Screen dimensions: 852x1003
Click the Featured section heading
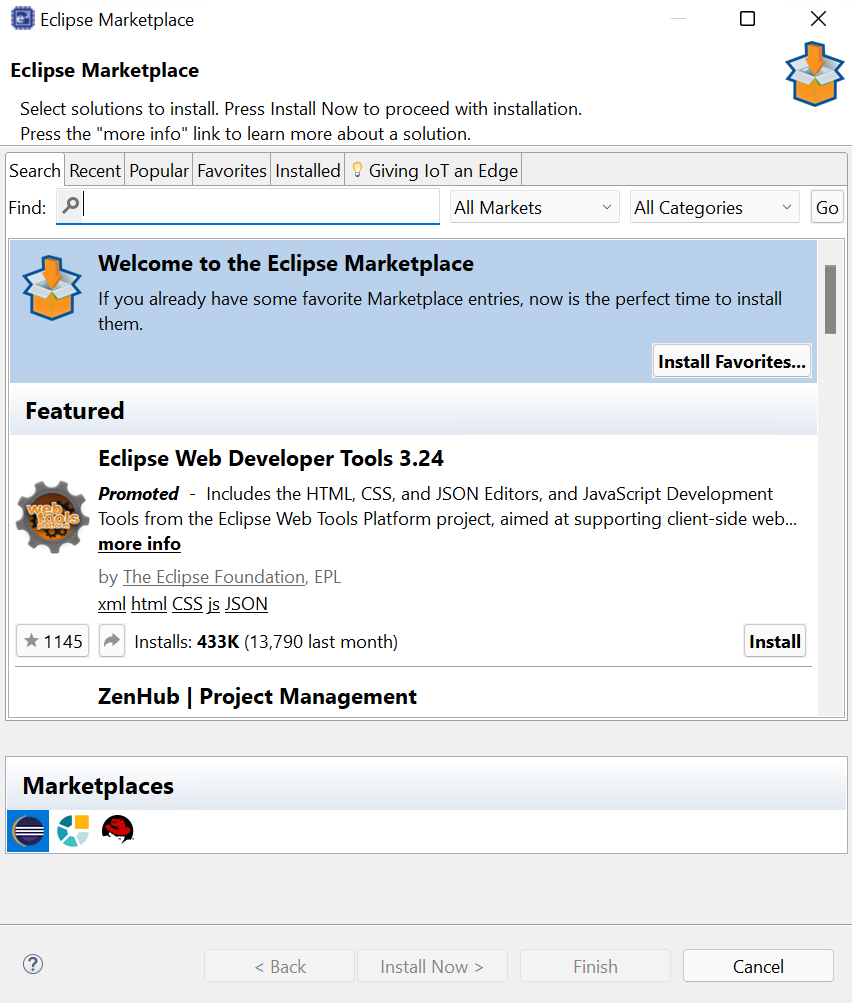point(75,411)
